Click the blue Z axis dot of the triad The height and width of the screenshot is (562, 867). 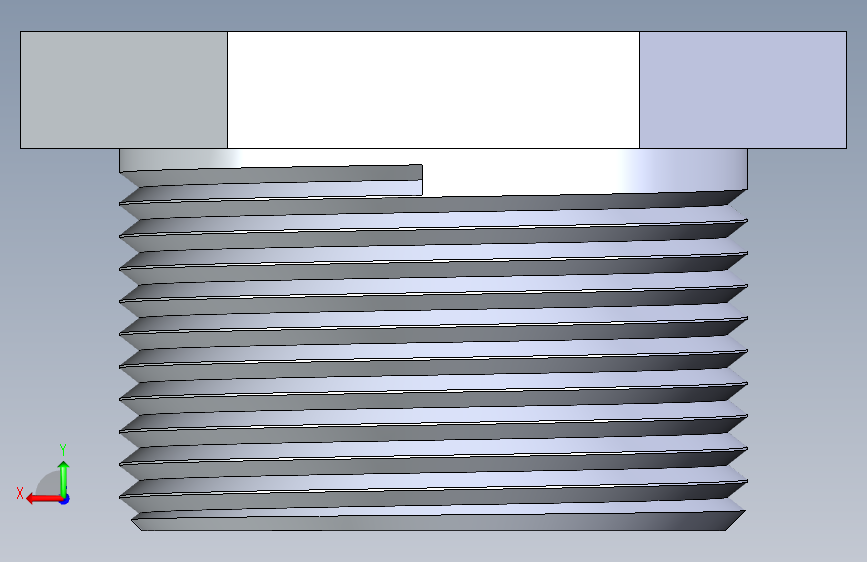(65, 499)
